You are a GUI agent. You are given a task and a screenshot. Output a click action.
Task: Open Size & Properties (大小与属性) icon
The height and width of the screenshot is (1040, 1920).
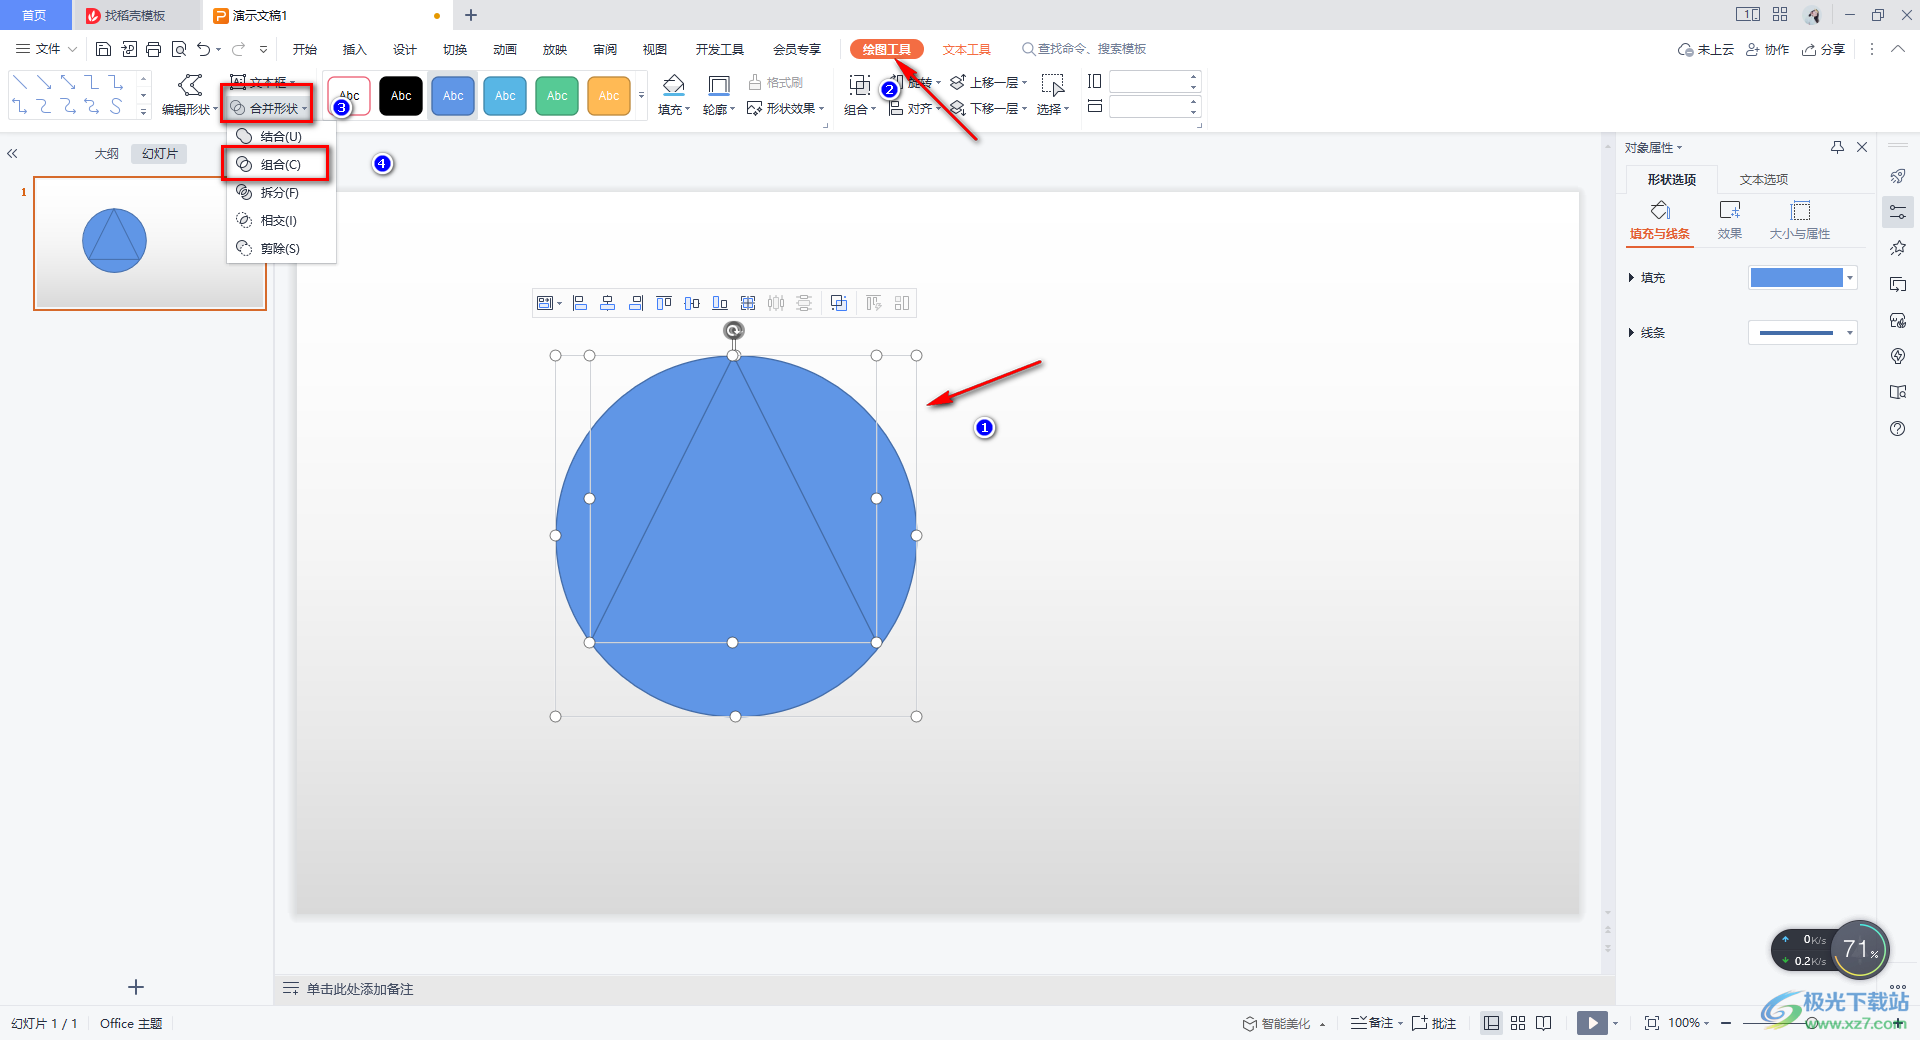(x=1800, y=210)
